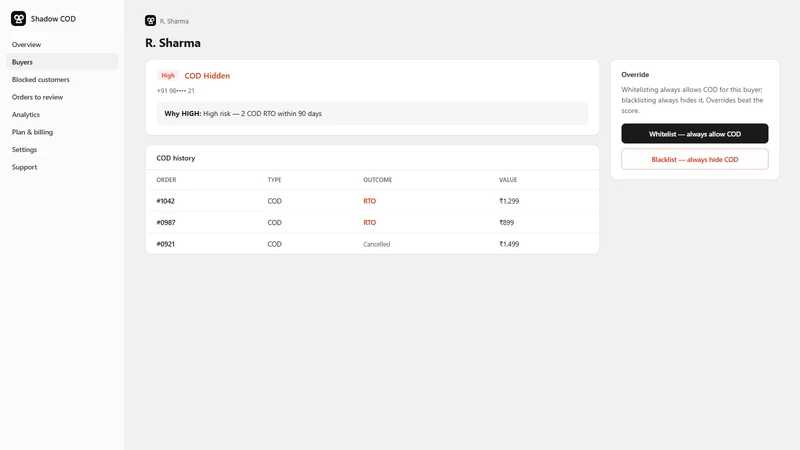800x450 pixels.
Task: Click the Why HIGH risk explanation
Action: 372,113
